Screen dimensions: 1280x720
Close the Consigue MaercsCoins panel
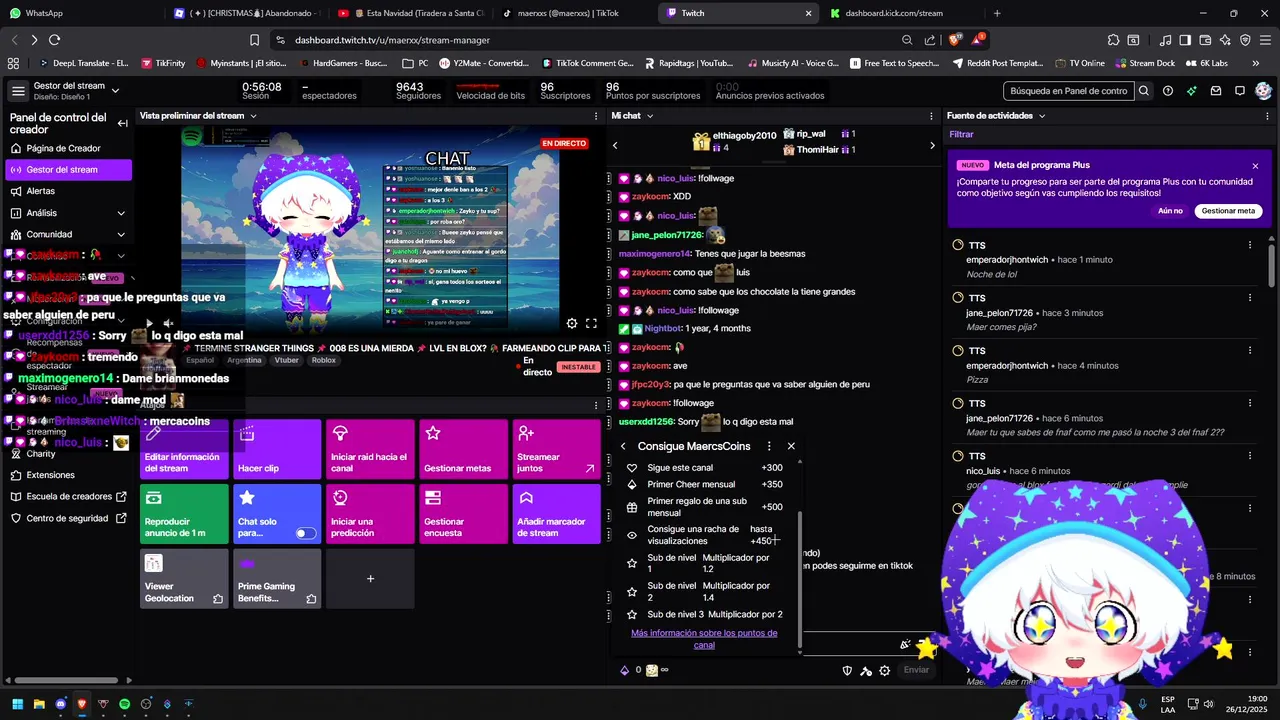click(791, 446)
